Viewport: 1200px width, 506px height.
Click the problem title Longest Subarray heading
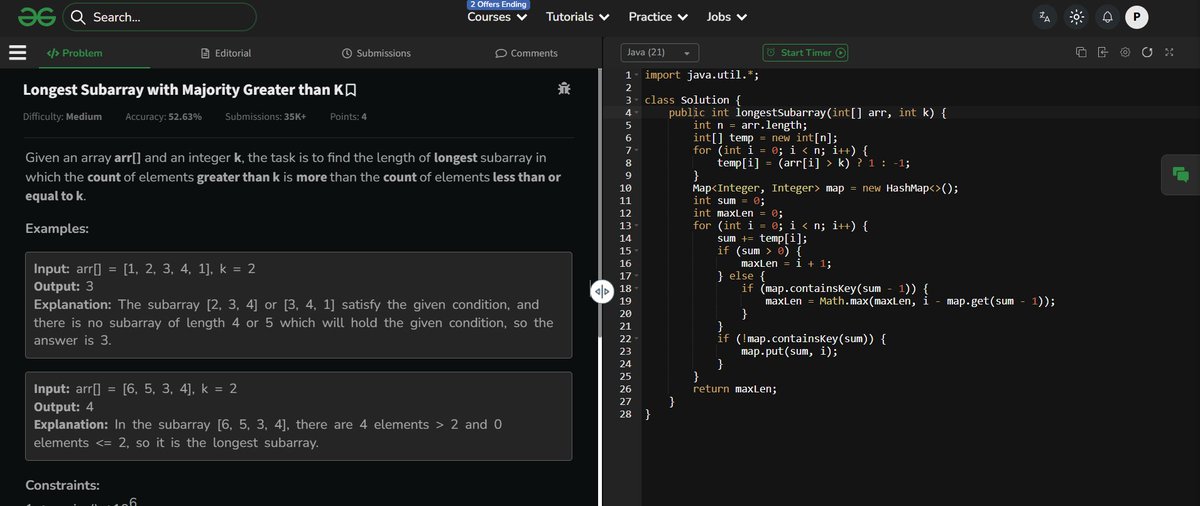pos(183,91)
